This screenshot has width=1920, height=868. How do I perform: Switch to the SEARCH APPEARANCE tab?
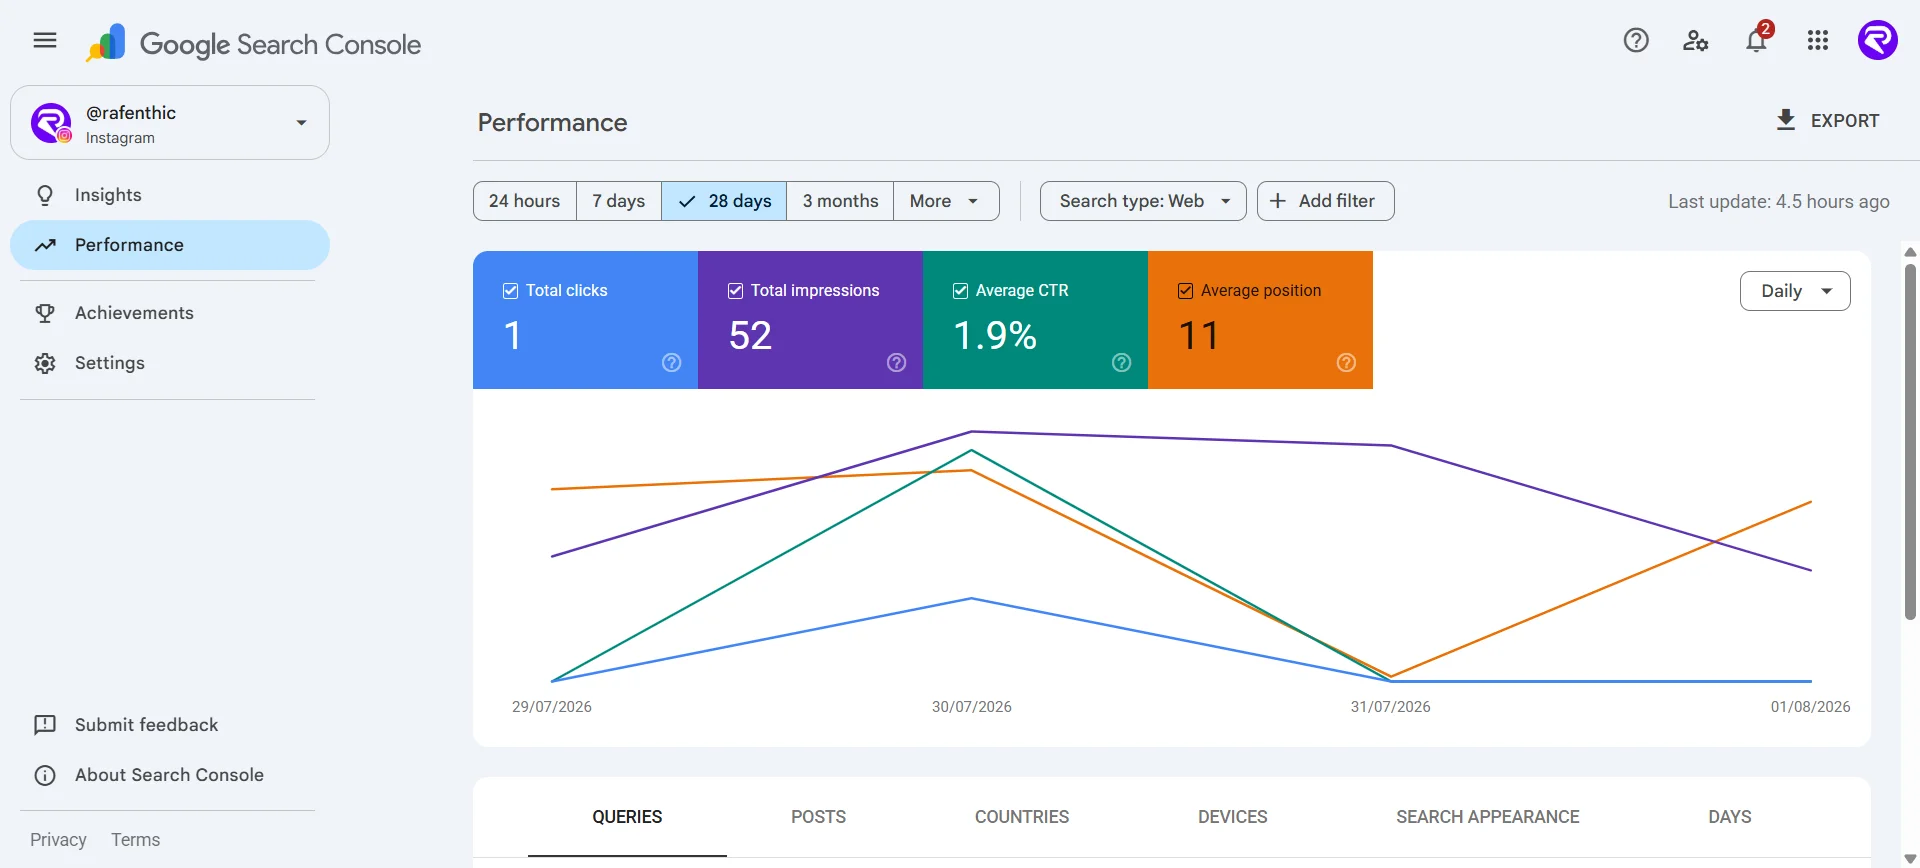(1488, 817)
